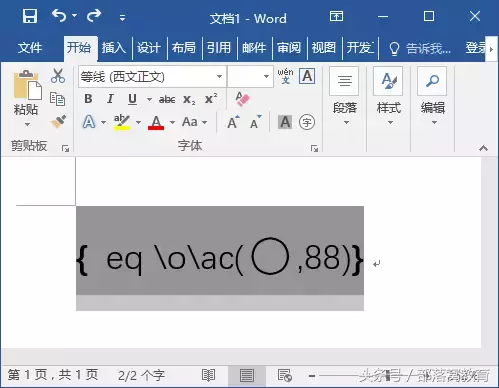Expand the font name dropdown arrow
The width and height of the screenshot is (499, 388).
[x=220, y=77]
